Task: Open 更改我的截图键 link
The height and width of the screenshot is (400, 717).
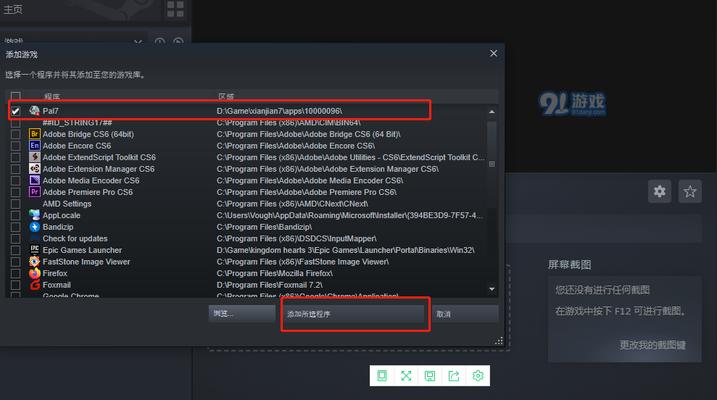Action: [x=653, y=345]
